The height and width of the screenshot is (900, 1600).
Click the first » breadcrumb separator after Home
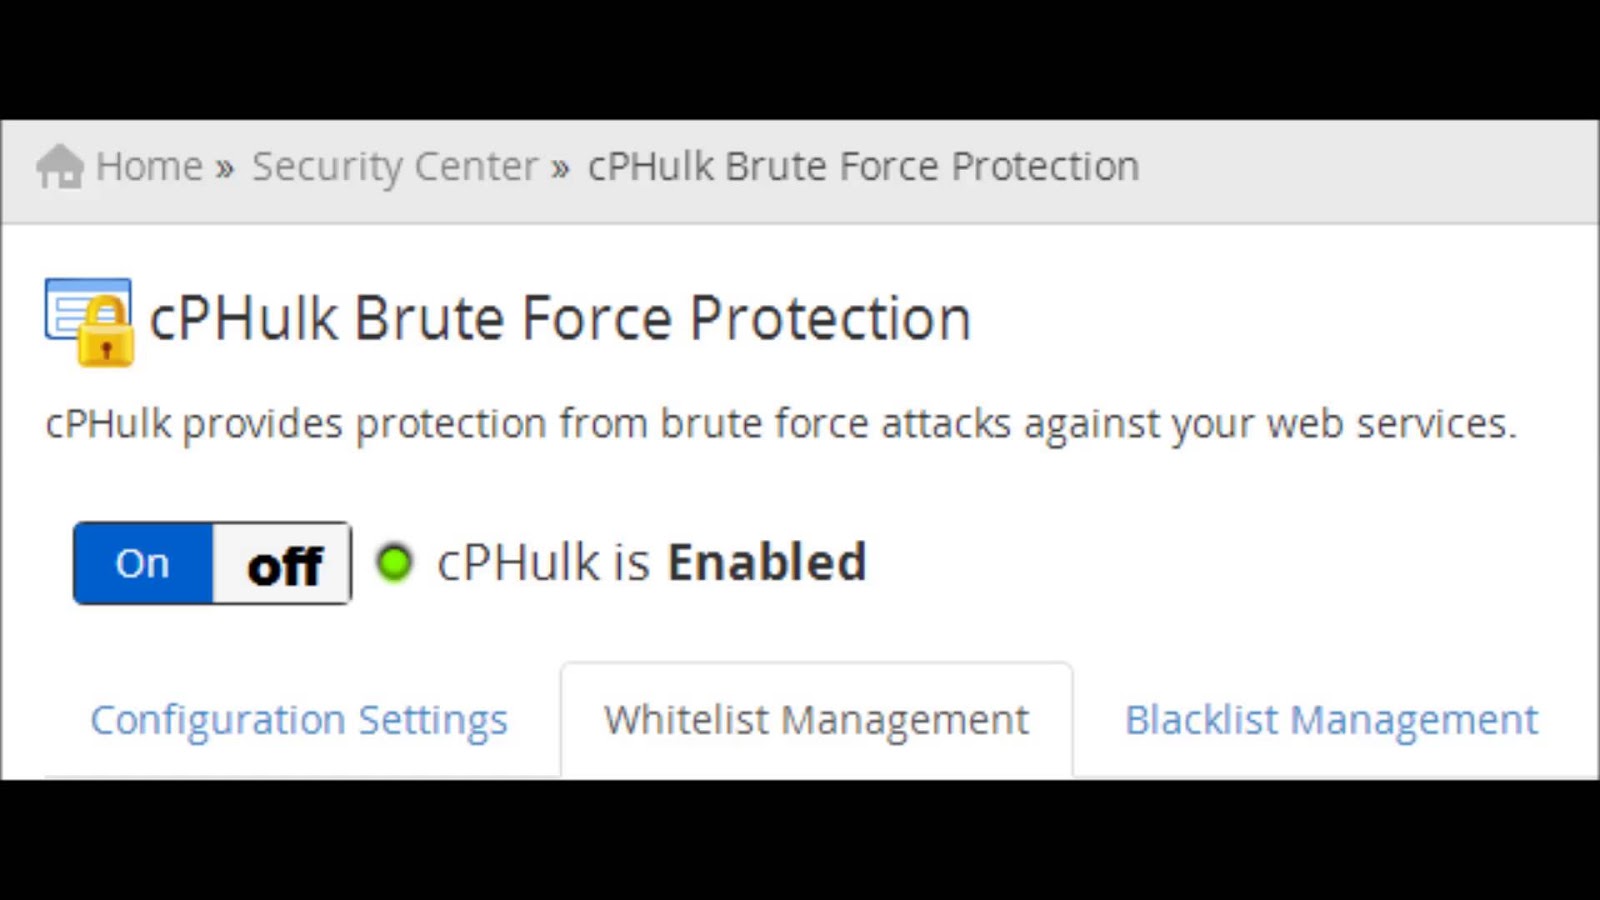[224, 167]
